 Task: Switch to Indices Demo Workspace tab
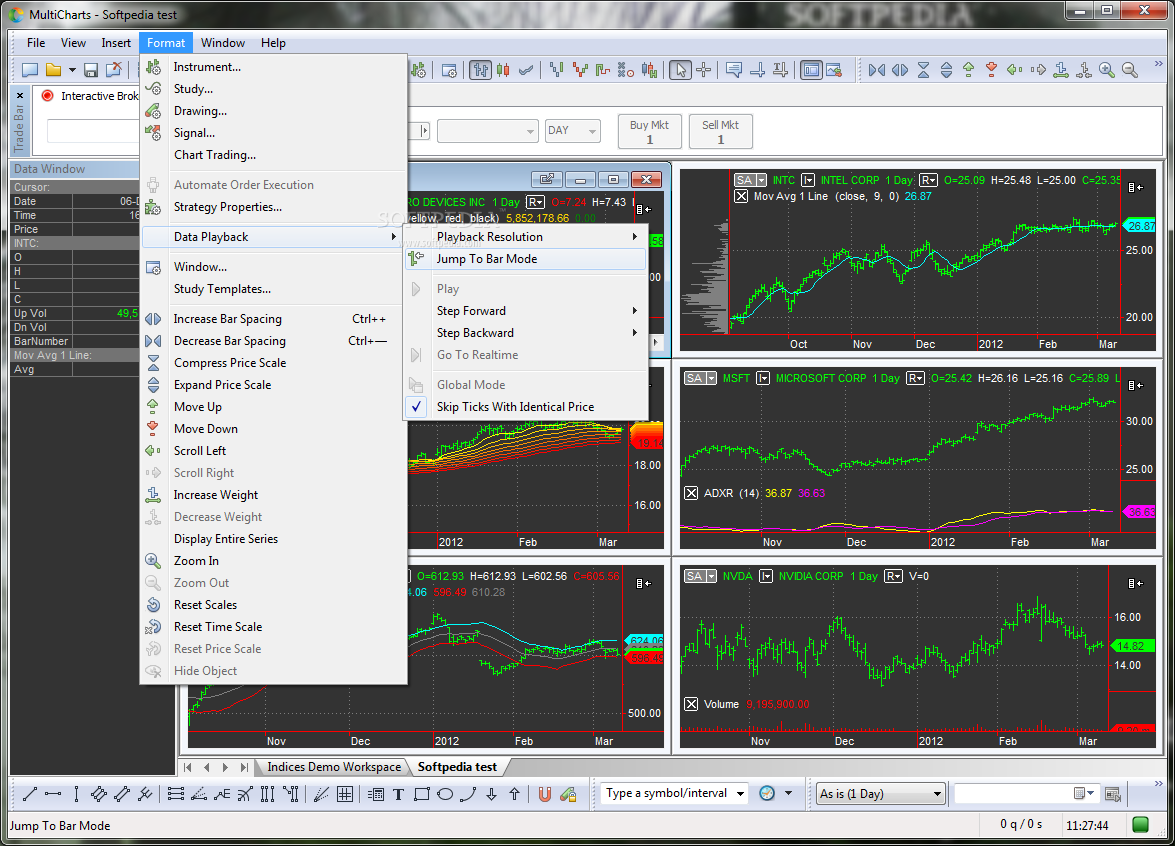334,767
